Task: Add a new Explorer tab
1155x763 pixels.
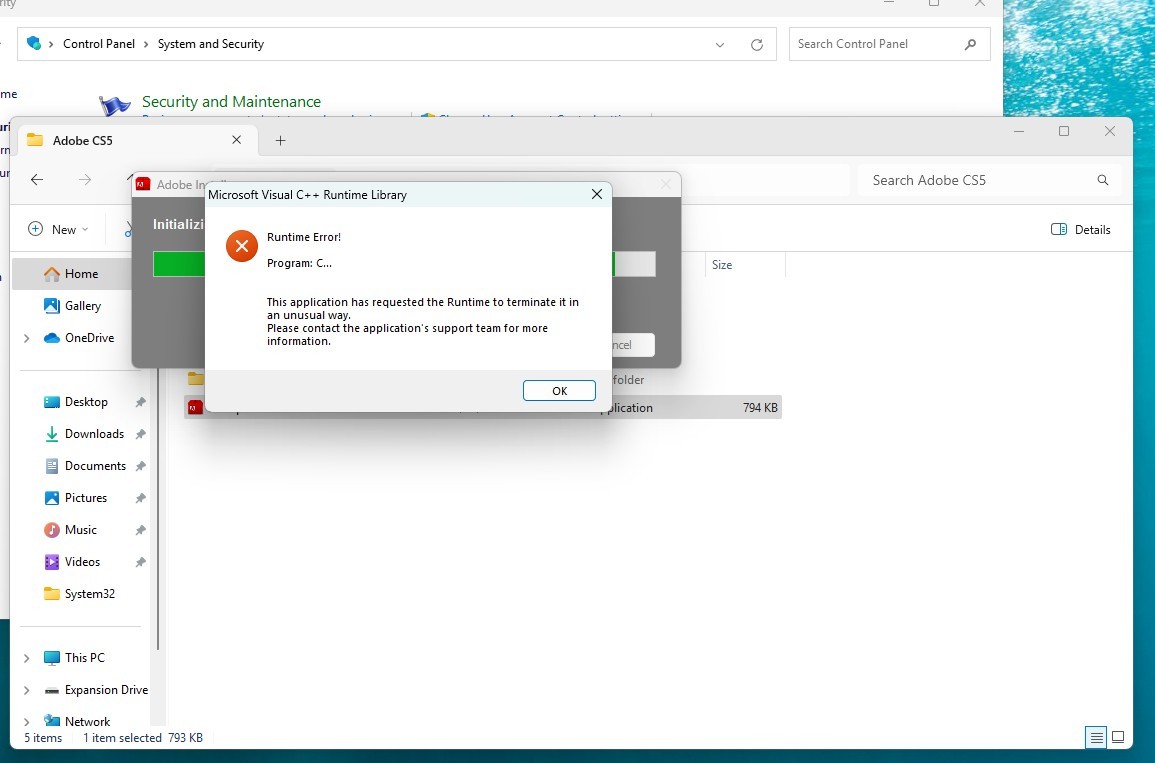Action: click(x=280, y=140)
